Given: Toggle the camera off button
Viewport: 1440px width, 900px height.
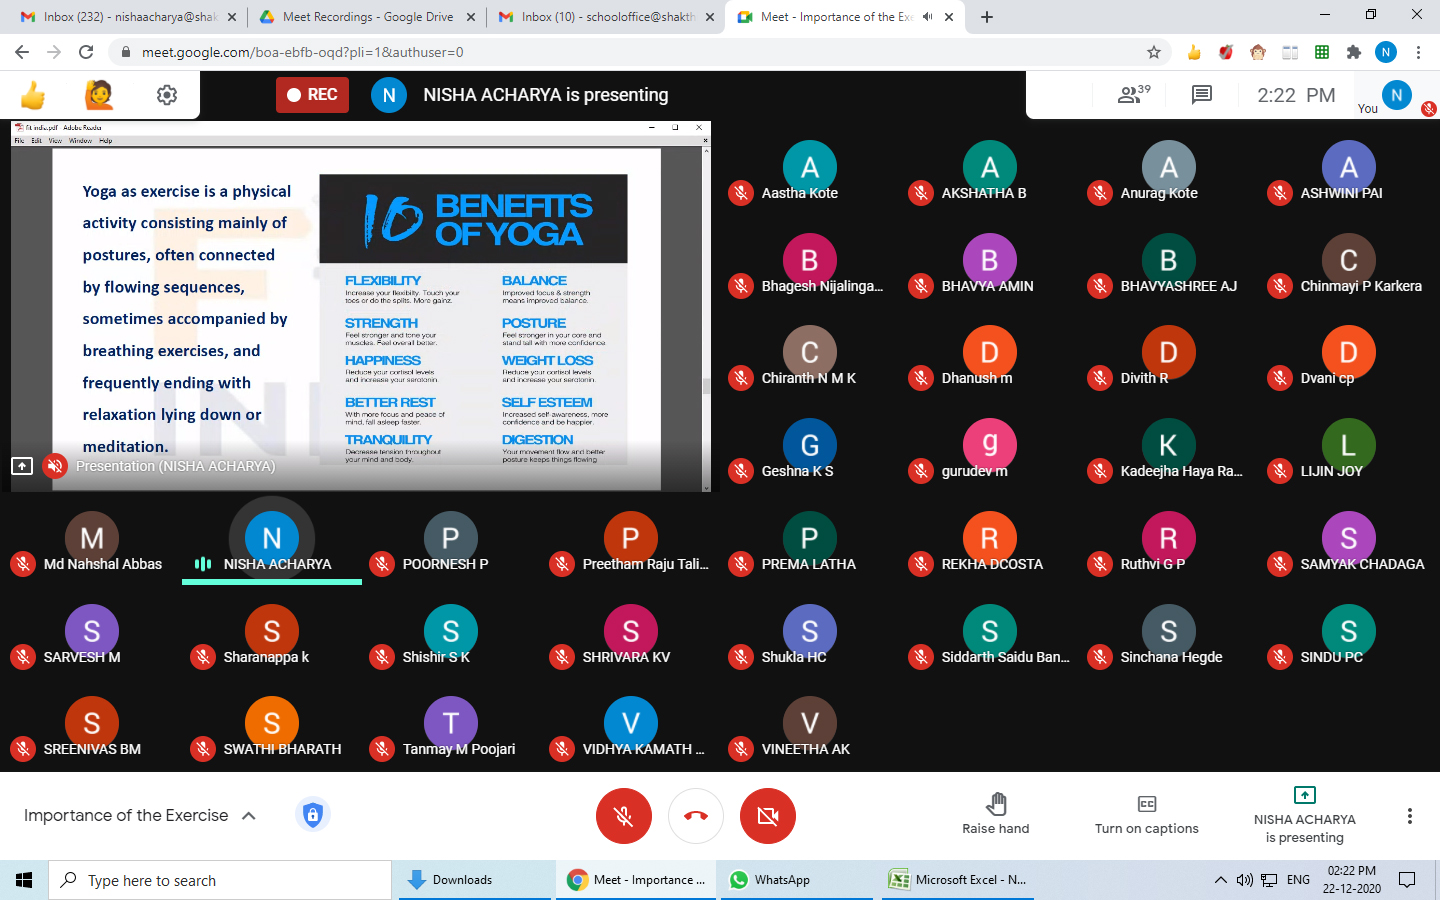Looking at the screenshot, I should pos(768,816).
